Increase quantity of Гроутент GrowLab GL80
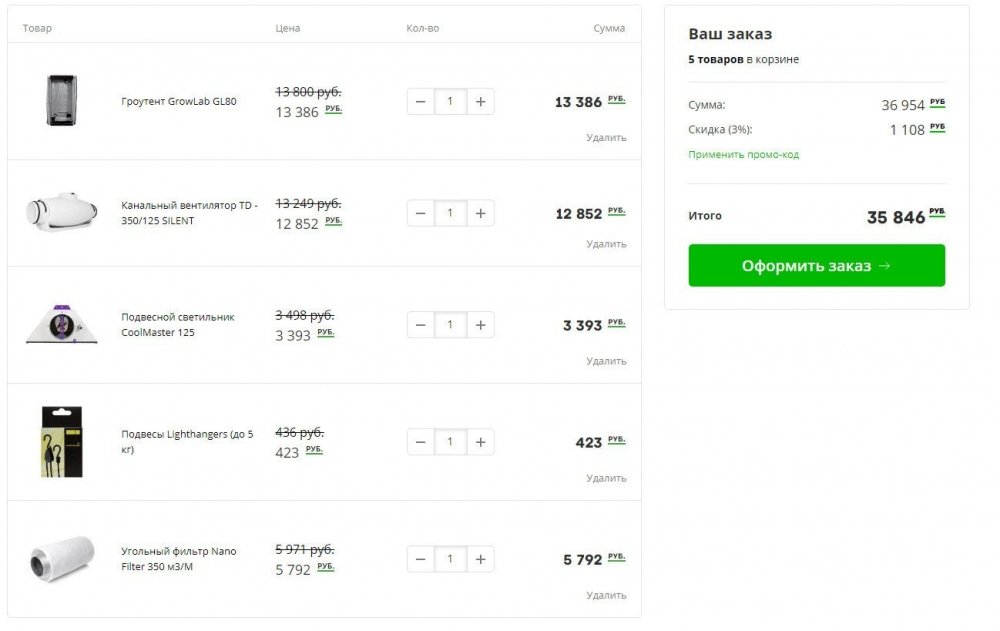The image size is (1000, 631). [x=480, y=101]
